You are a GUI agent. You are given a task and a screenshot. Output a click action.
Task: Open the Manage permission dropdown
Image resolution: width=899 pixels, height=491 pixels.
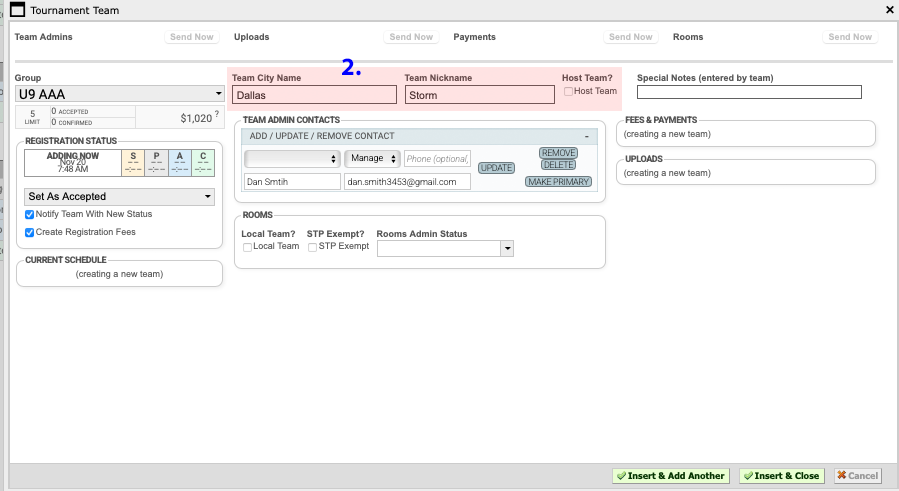click(373, 159)
